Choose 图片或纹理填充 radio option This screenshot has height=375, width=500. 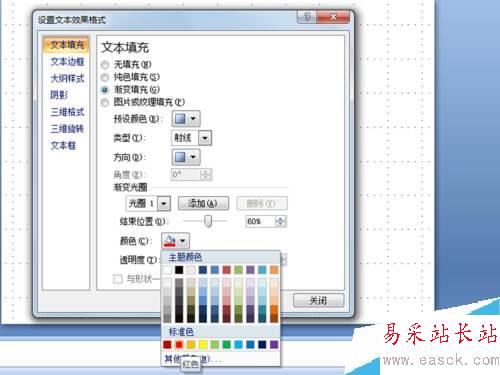(x=105, y=102)
